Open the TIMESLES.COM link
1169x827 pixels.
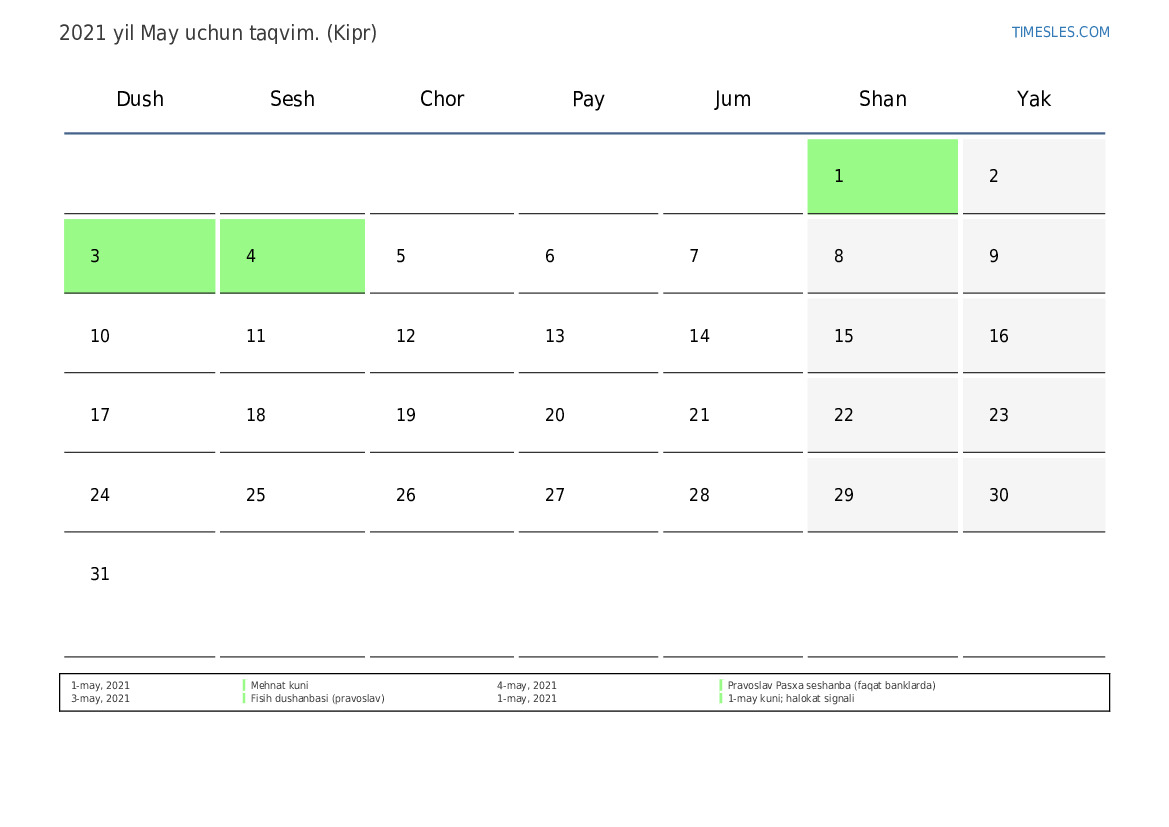(x=1060, y=32)
